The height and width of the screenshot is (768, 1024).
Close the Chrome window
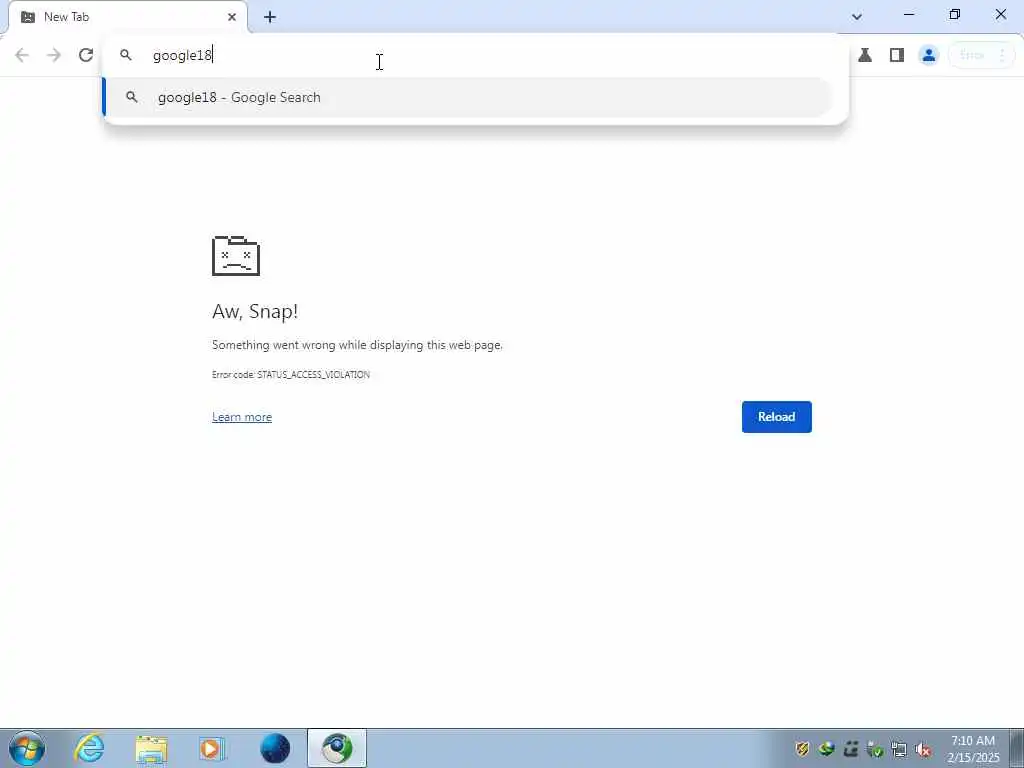[1000, 14]
